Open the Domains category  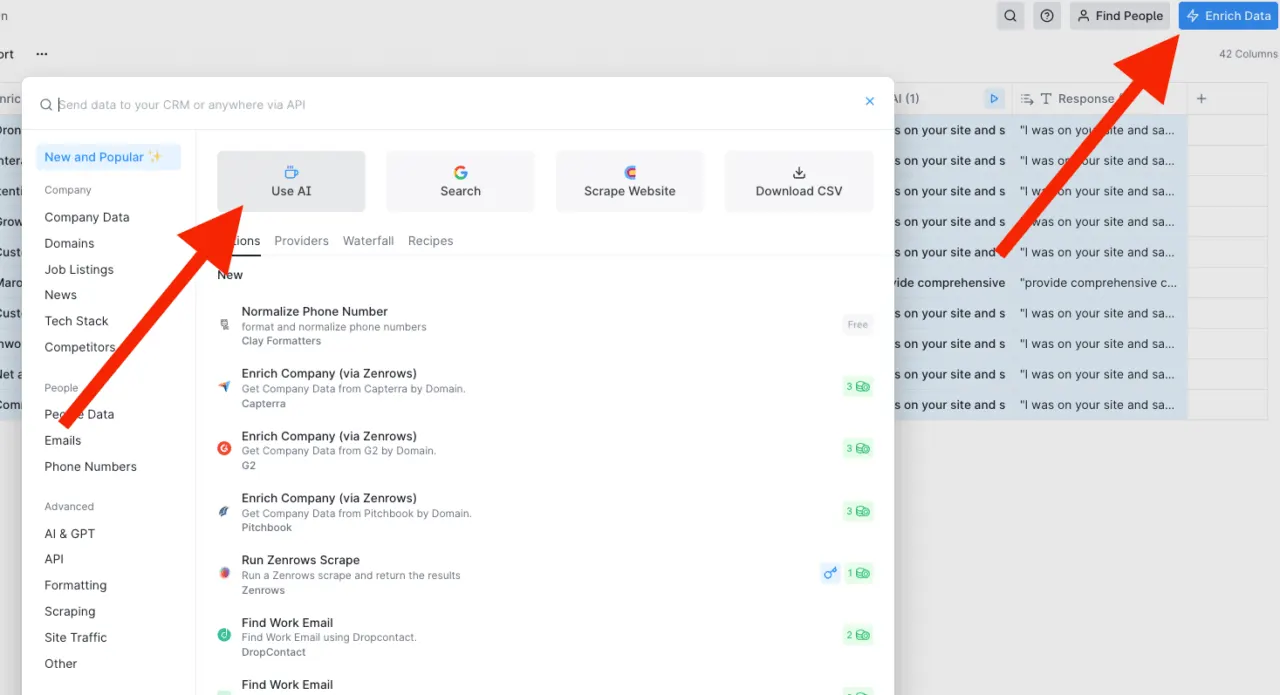coord(69,243)
